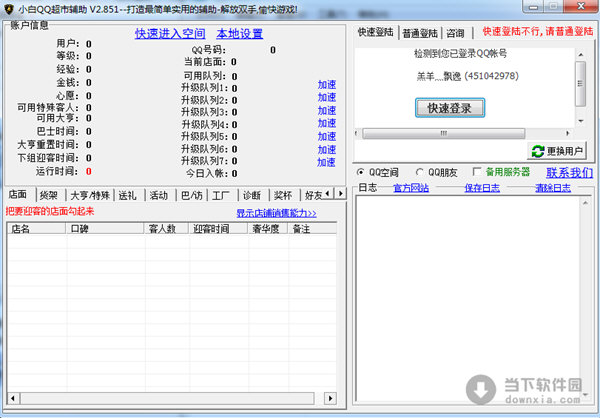Click the 运行时间 red value 0
Viewport: 600px width, 418px height.
click(x=88, y=171)
